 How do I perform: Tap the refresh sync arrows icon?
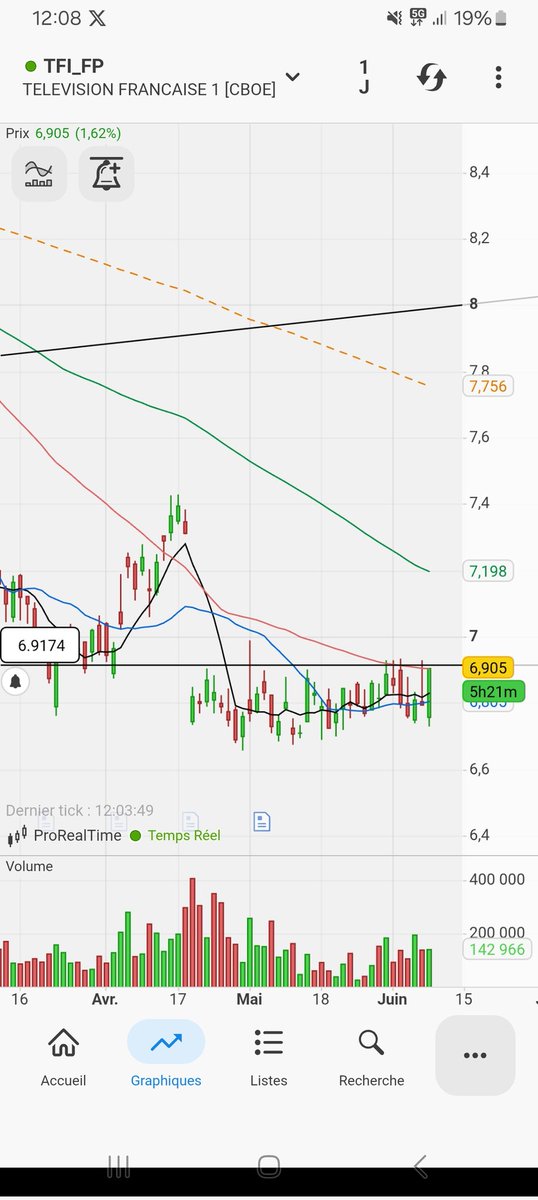pyautogui.click(x=431, y=78)
